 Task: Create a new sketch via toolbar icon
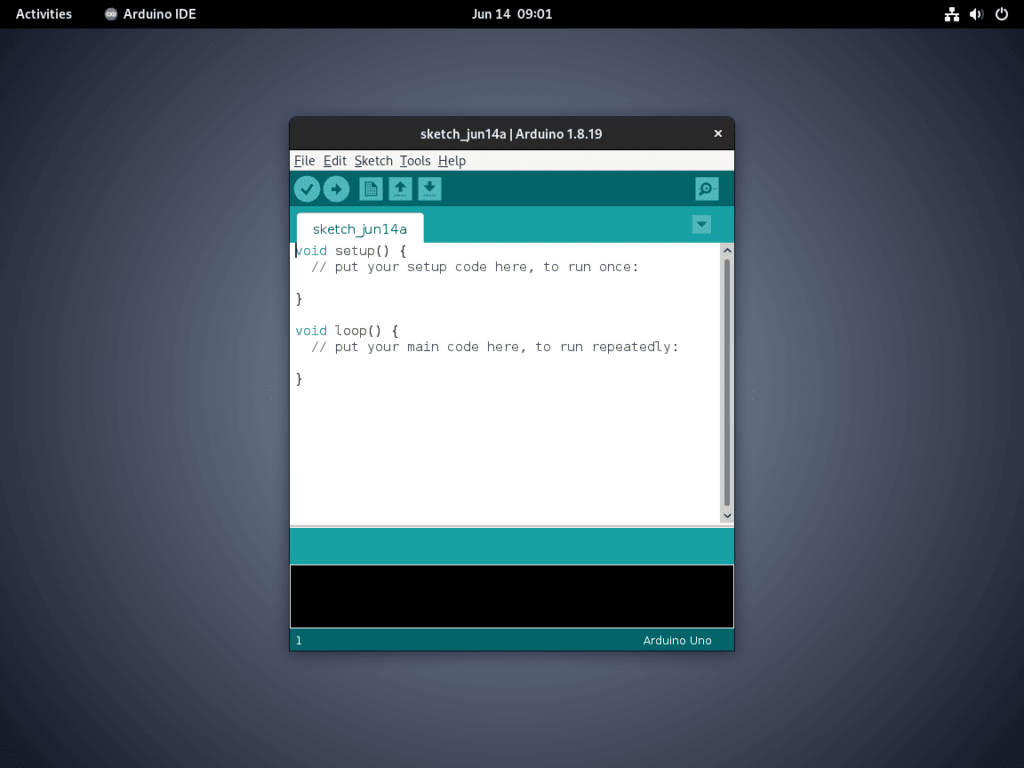(x=370, y=188)
